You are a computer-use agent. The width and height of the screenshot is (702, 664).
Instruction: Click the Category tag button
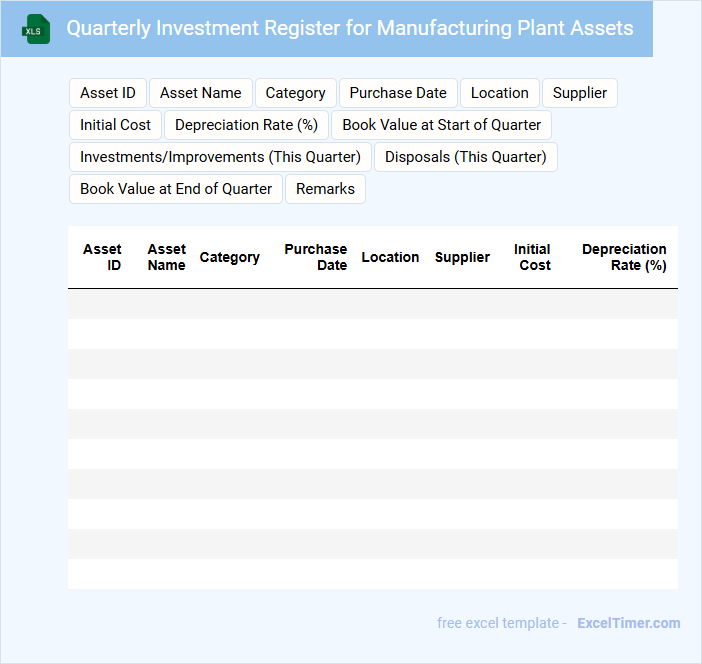(295, 93)
